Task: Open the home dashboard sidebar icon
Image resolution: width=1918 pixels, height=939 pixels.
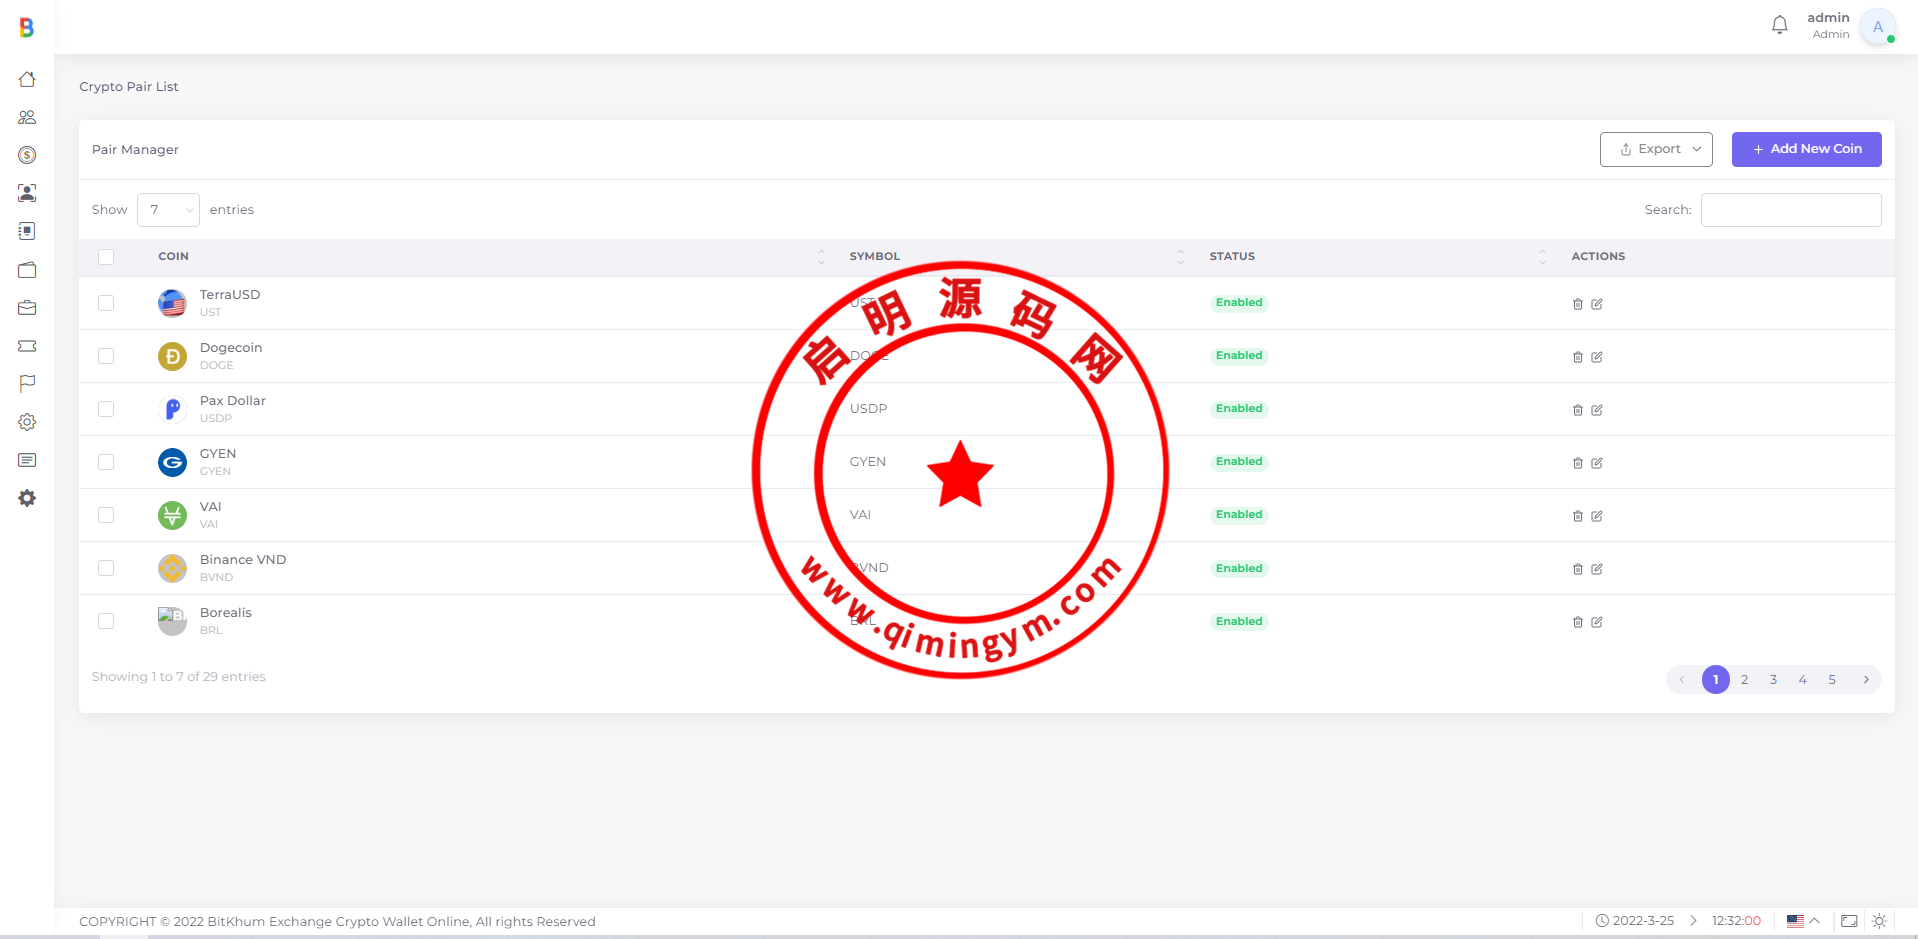Action: (27, 79)
